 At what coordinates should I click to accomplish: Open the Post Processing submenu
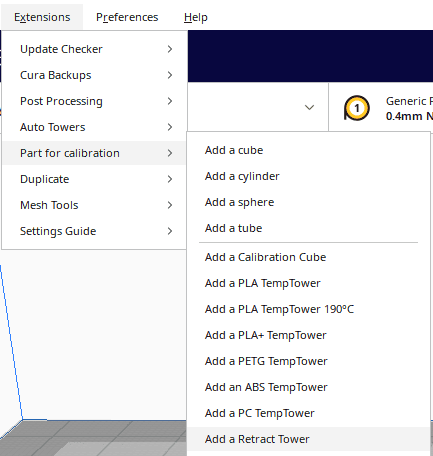tap(94, 101)
